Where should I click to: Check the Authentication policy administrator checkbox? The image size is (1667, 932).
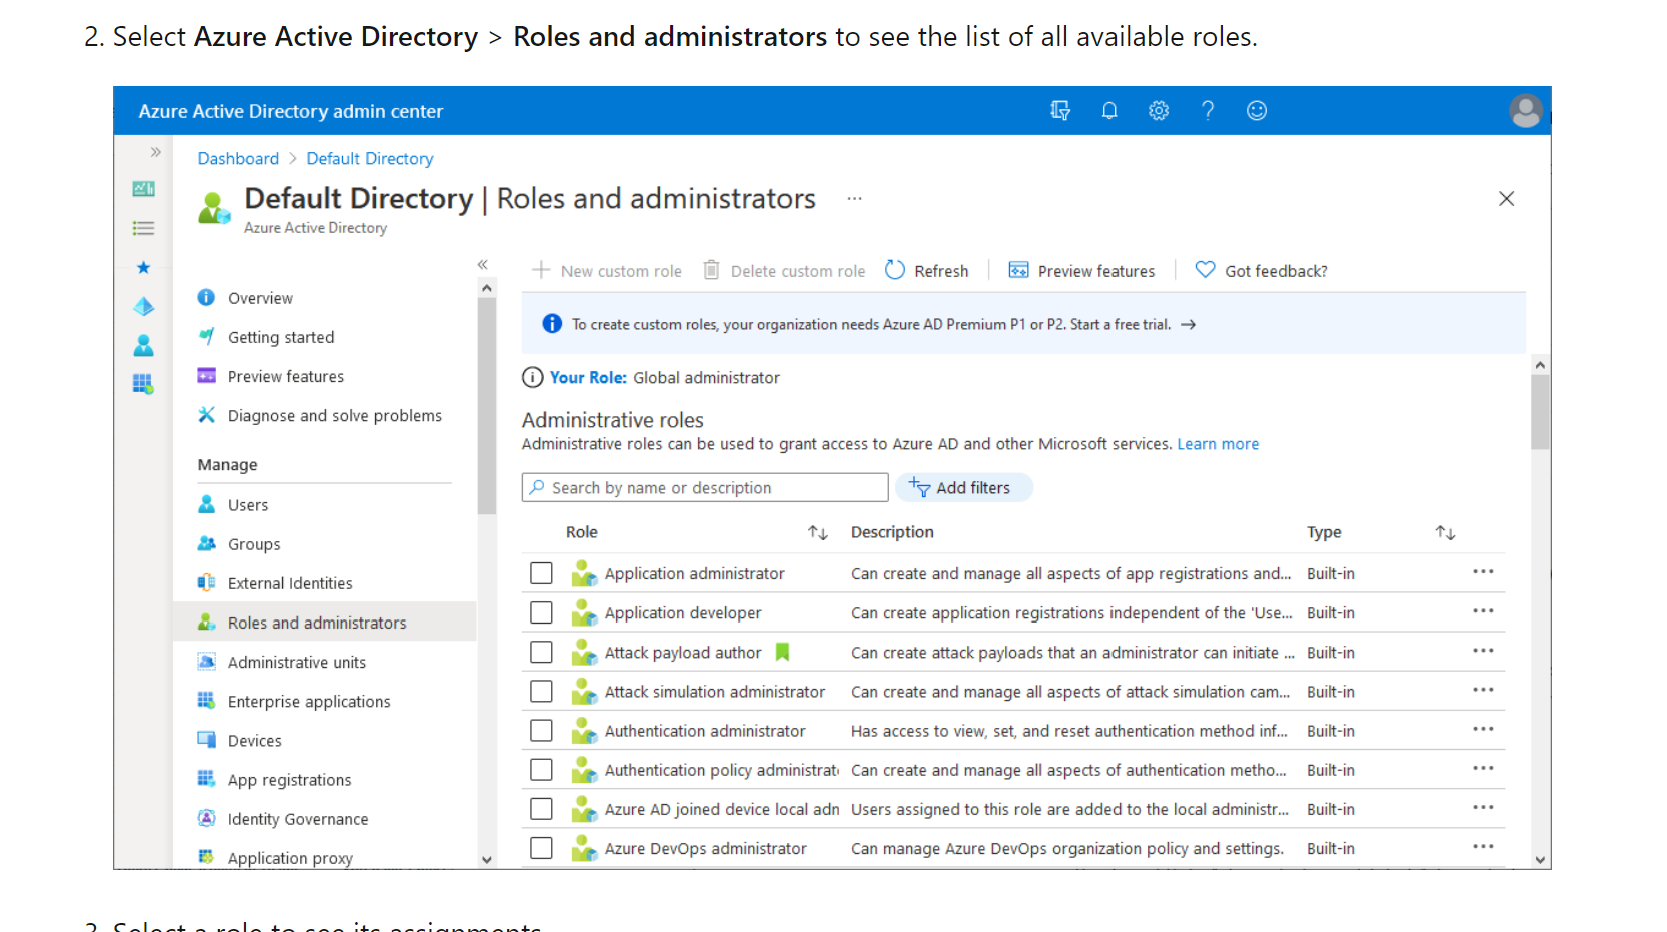coord(541,770)
